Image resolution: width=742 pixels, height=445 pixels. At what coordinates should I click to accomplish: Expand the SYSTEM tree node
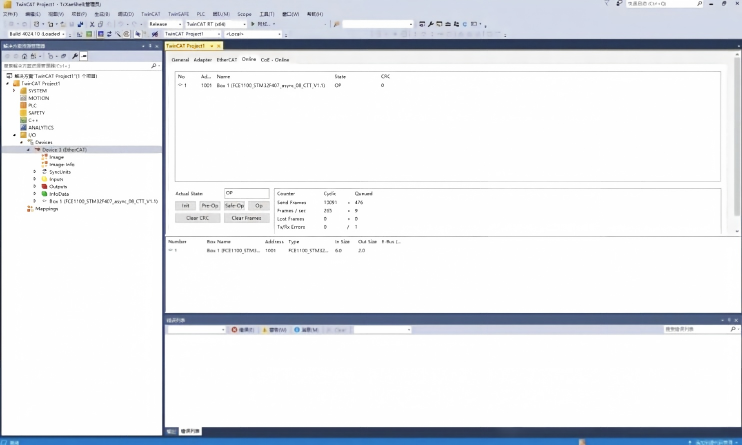(x=14, y=90)
